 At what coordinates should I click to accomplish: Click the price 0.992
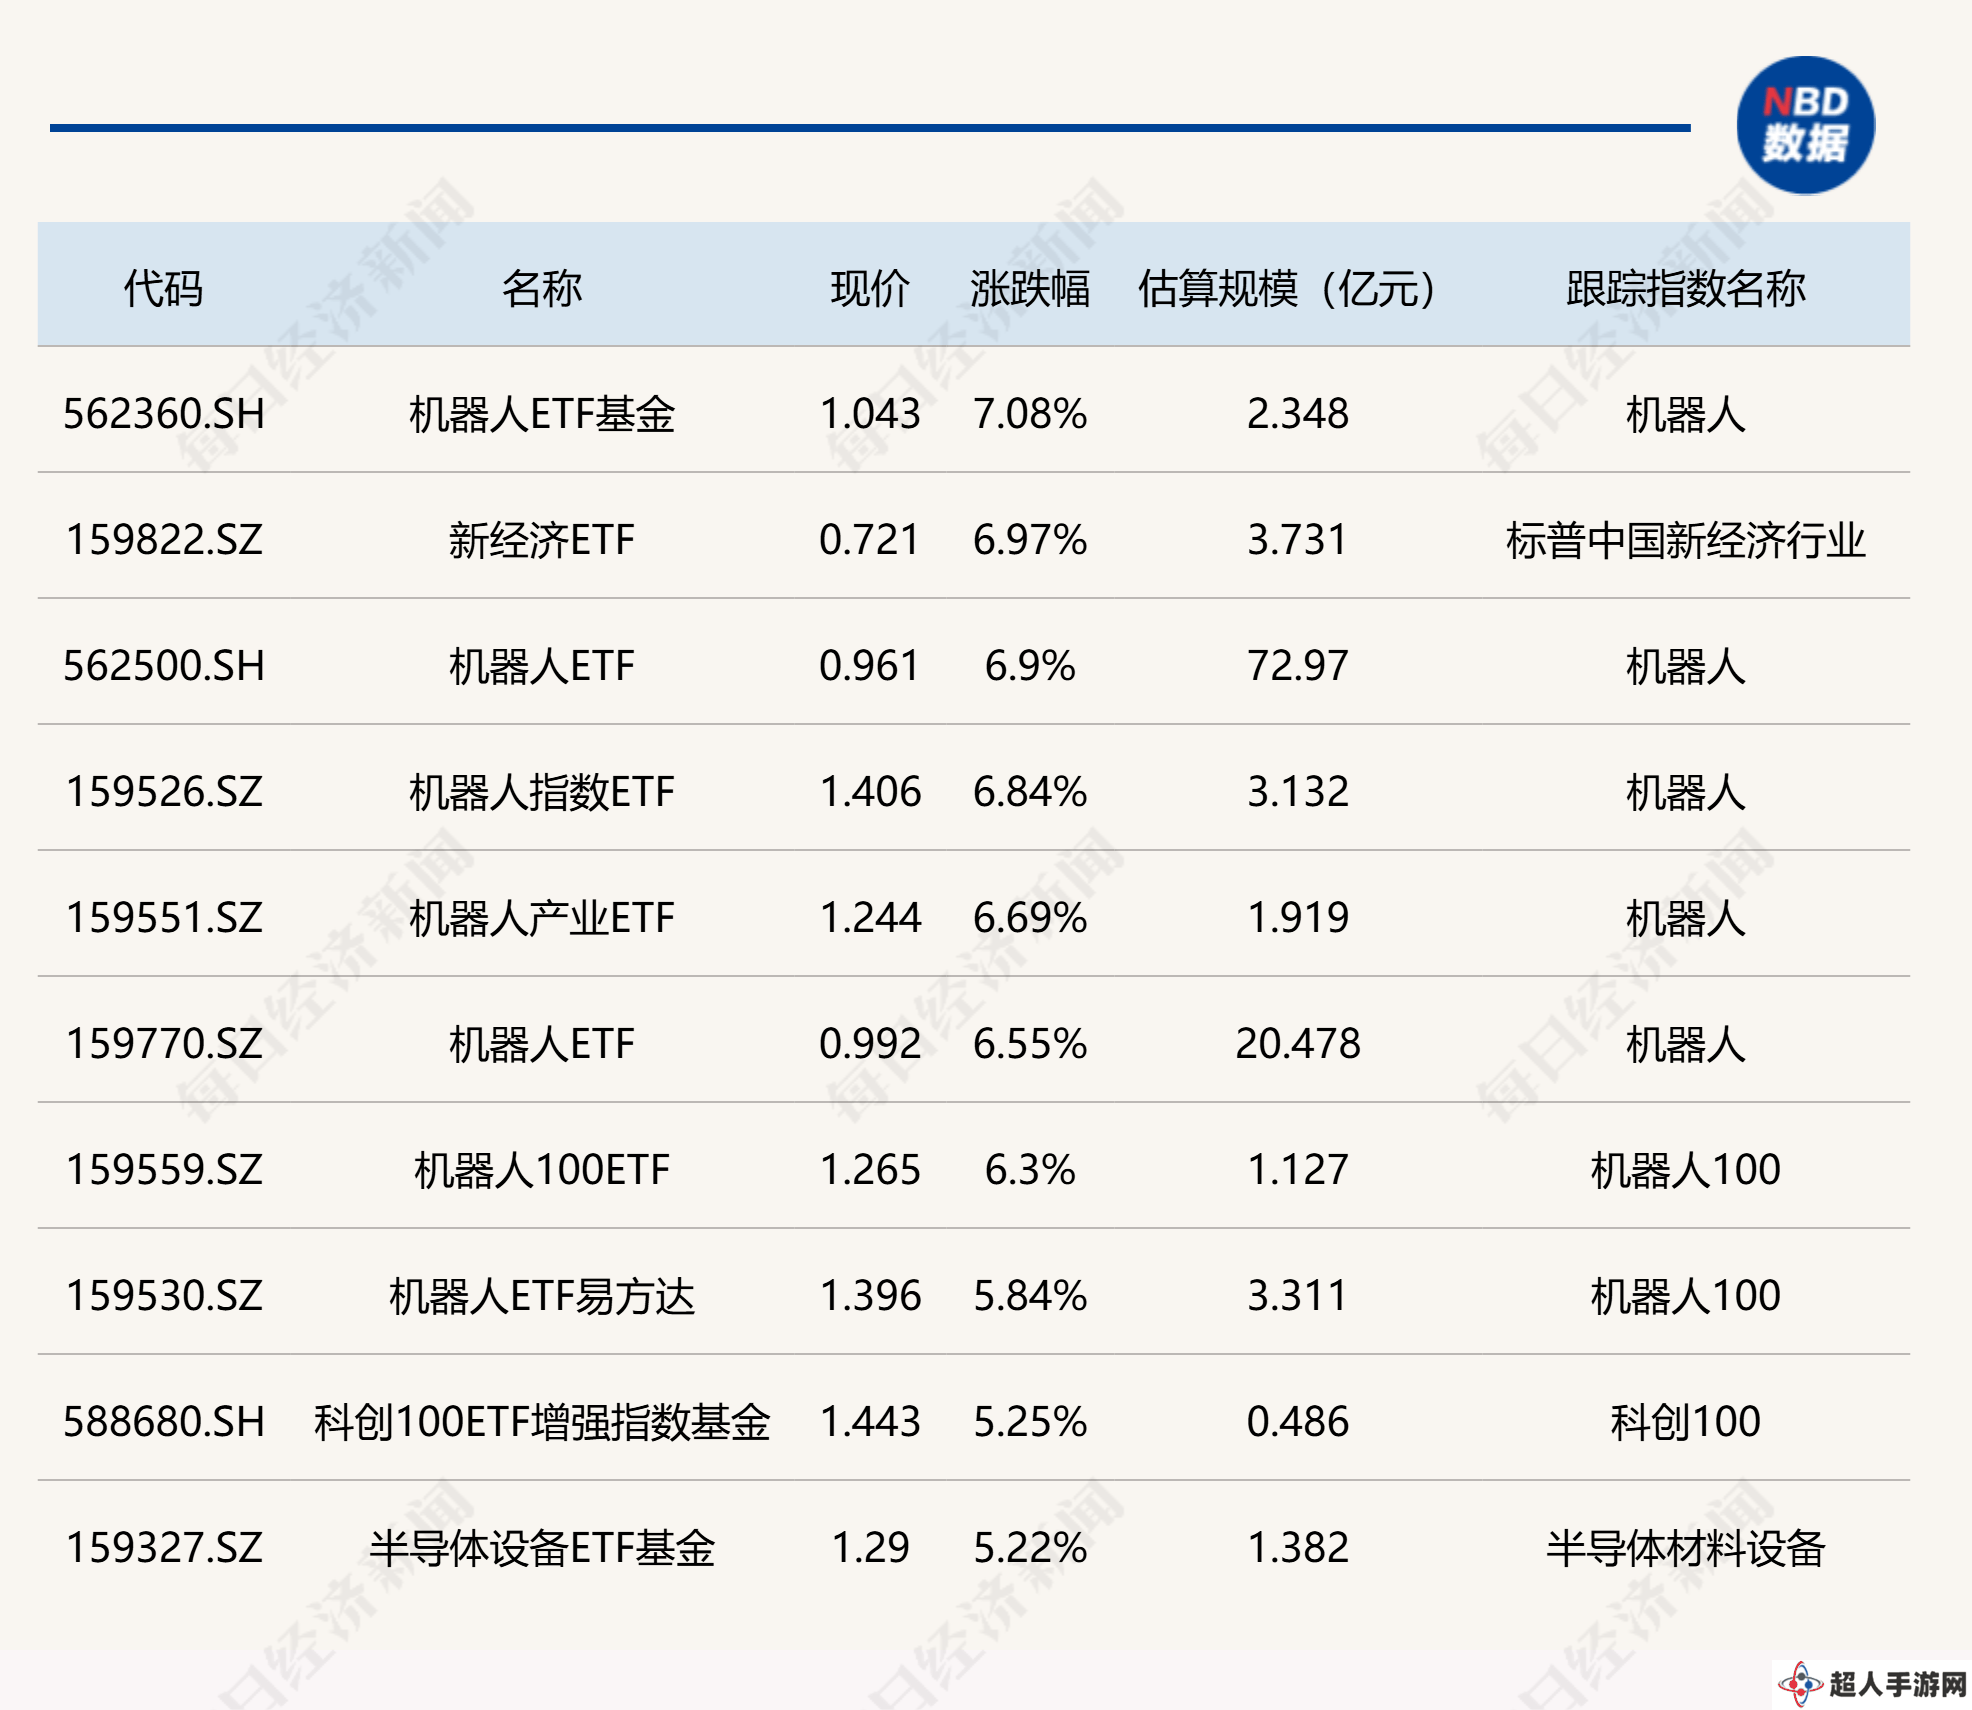click(870, 1044)
